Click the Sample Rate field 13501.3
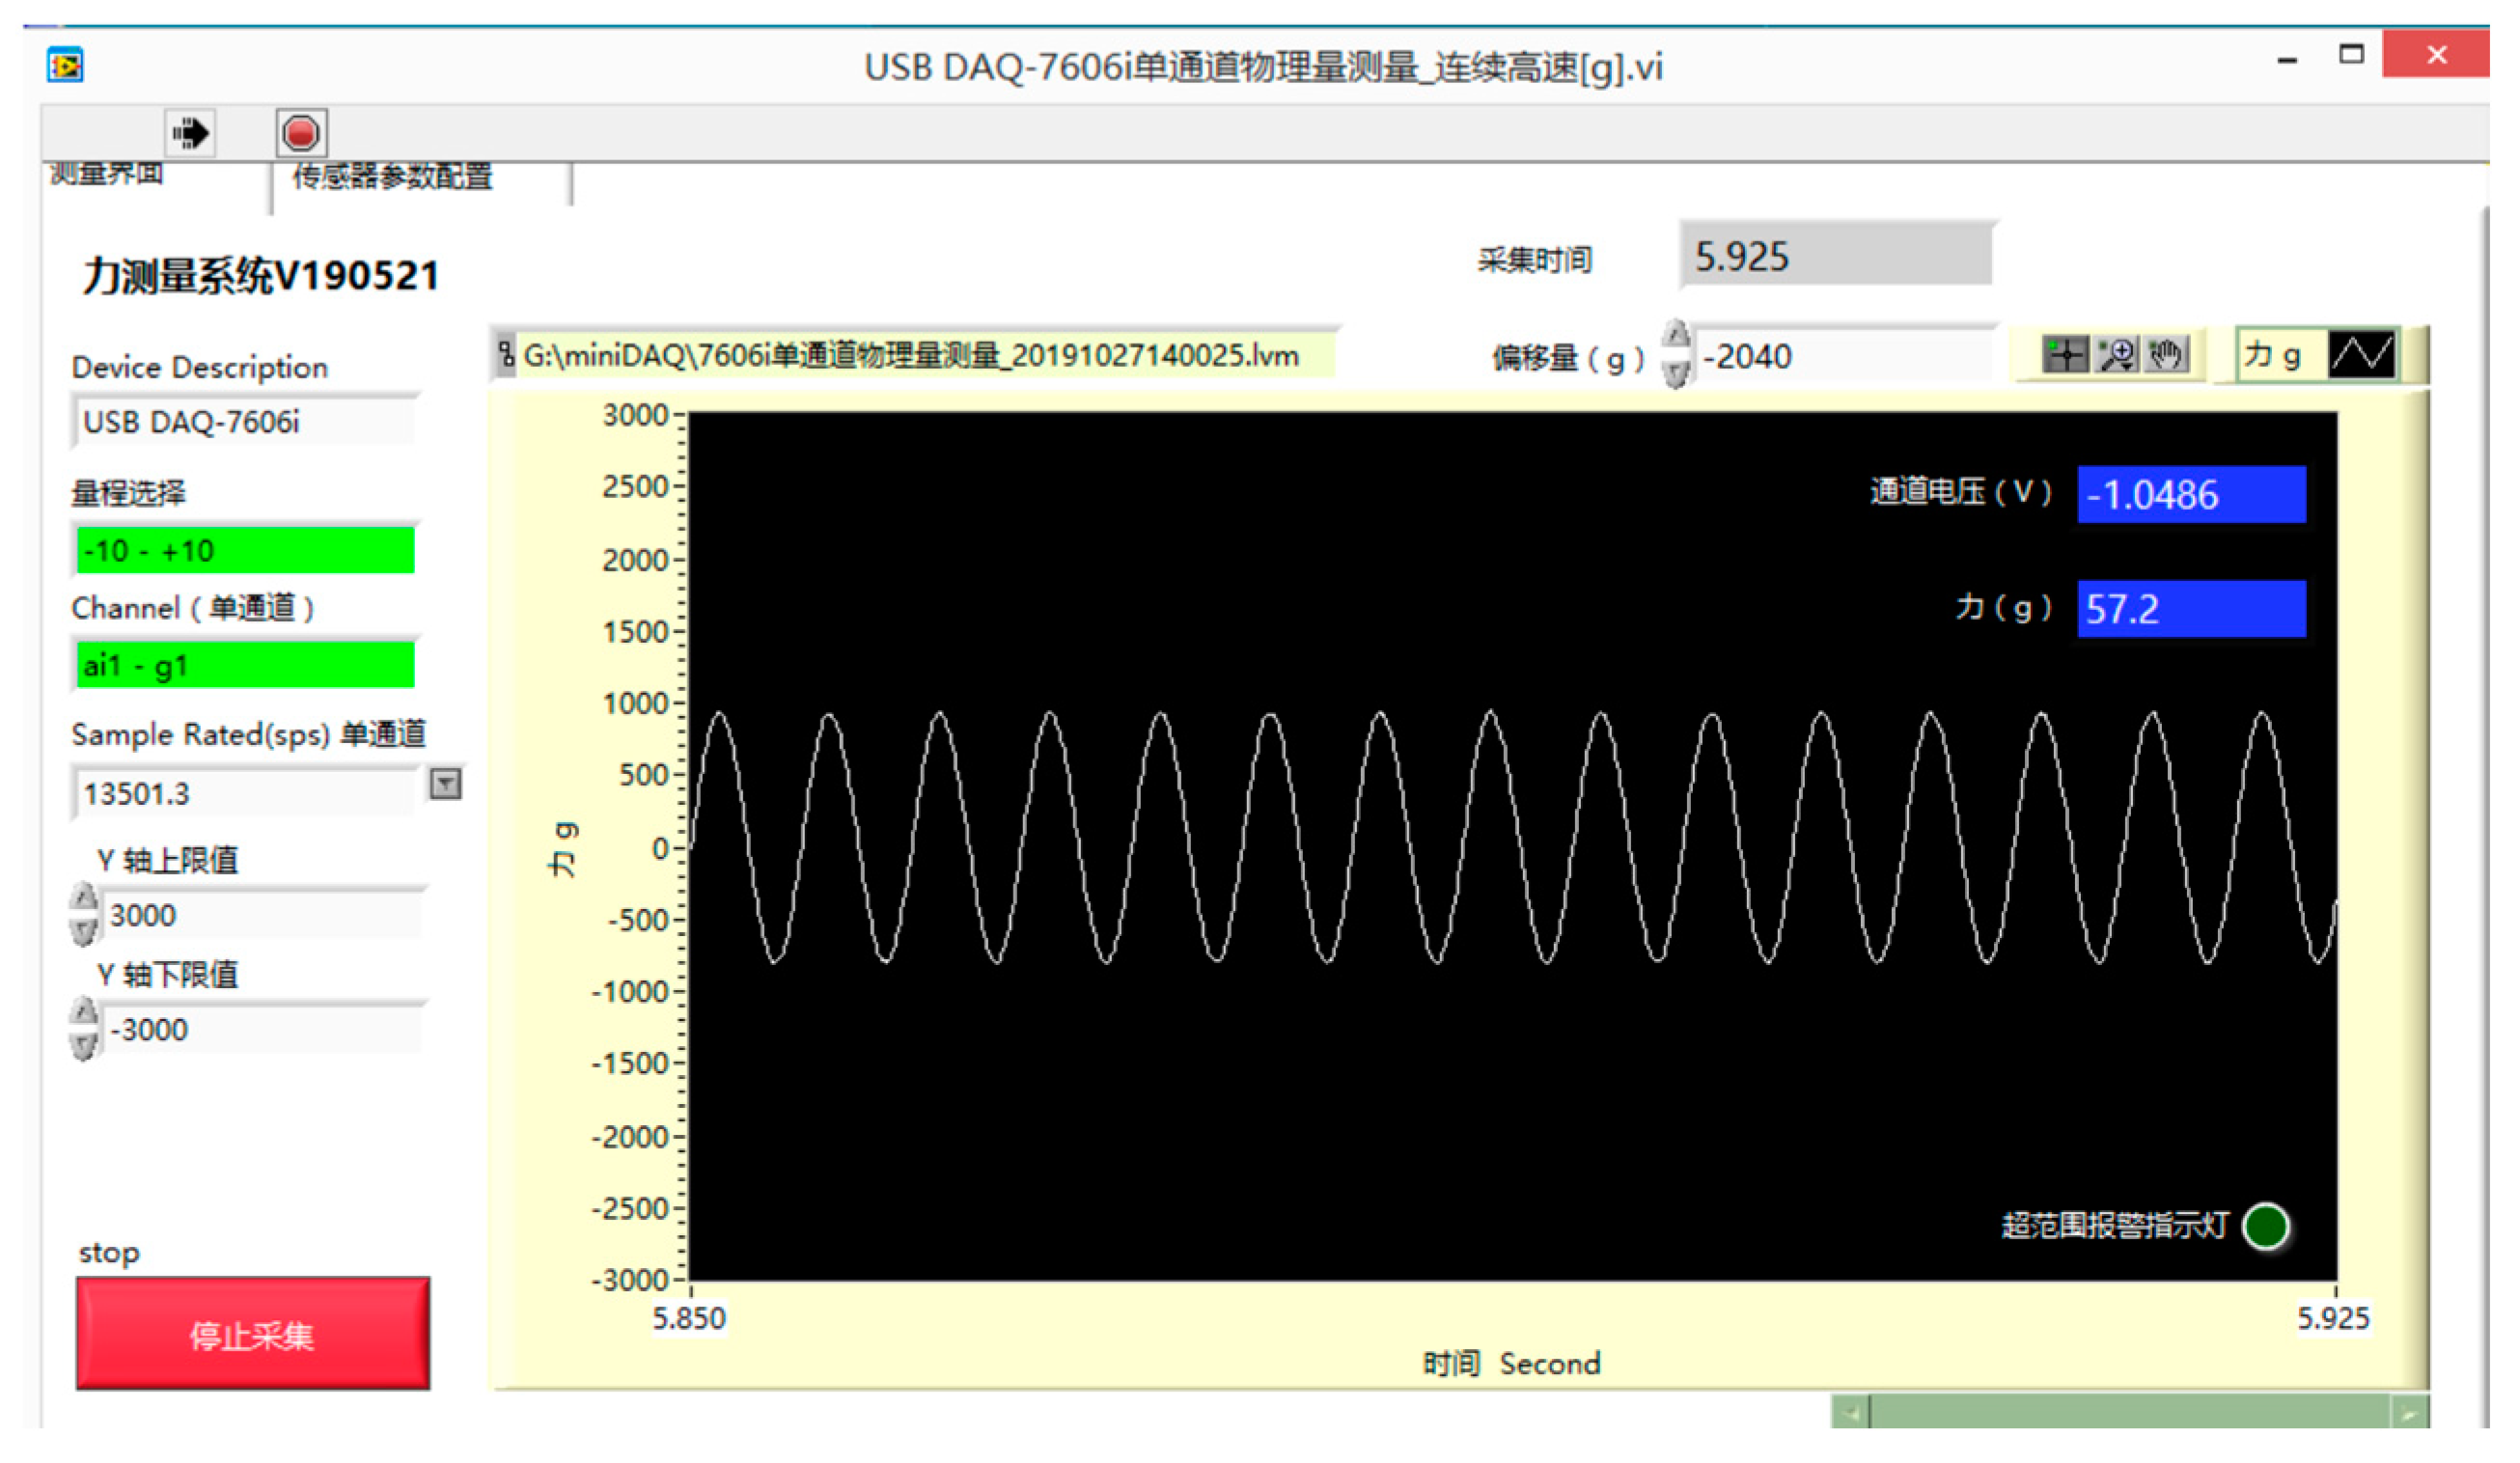Viewport: 2520px width, 1463px height. click(247, 794)
